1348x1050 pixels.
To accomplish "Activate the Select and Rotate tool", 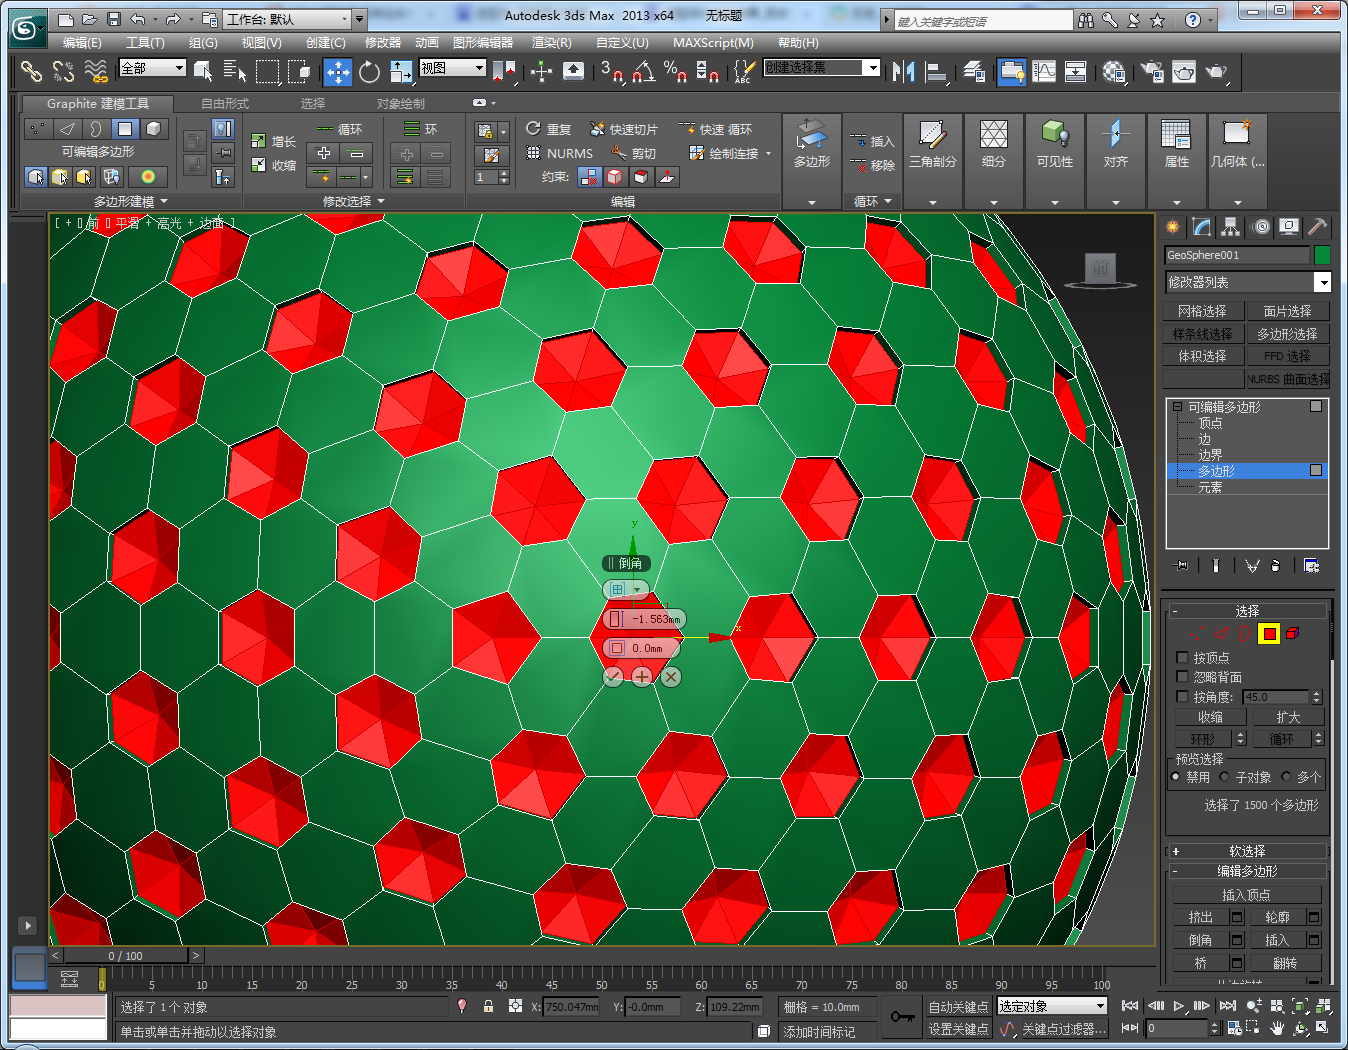I will click(369, 71).
